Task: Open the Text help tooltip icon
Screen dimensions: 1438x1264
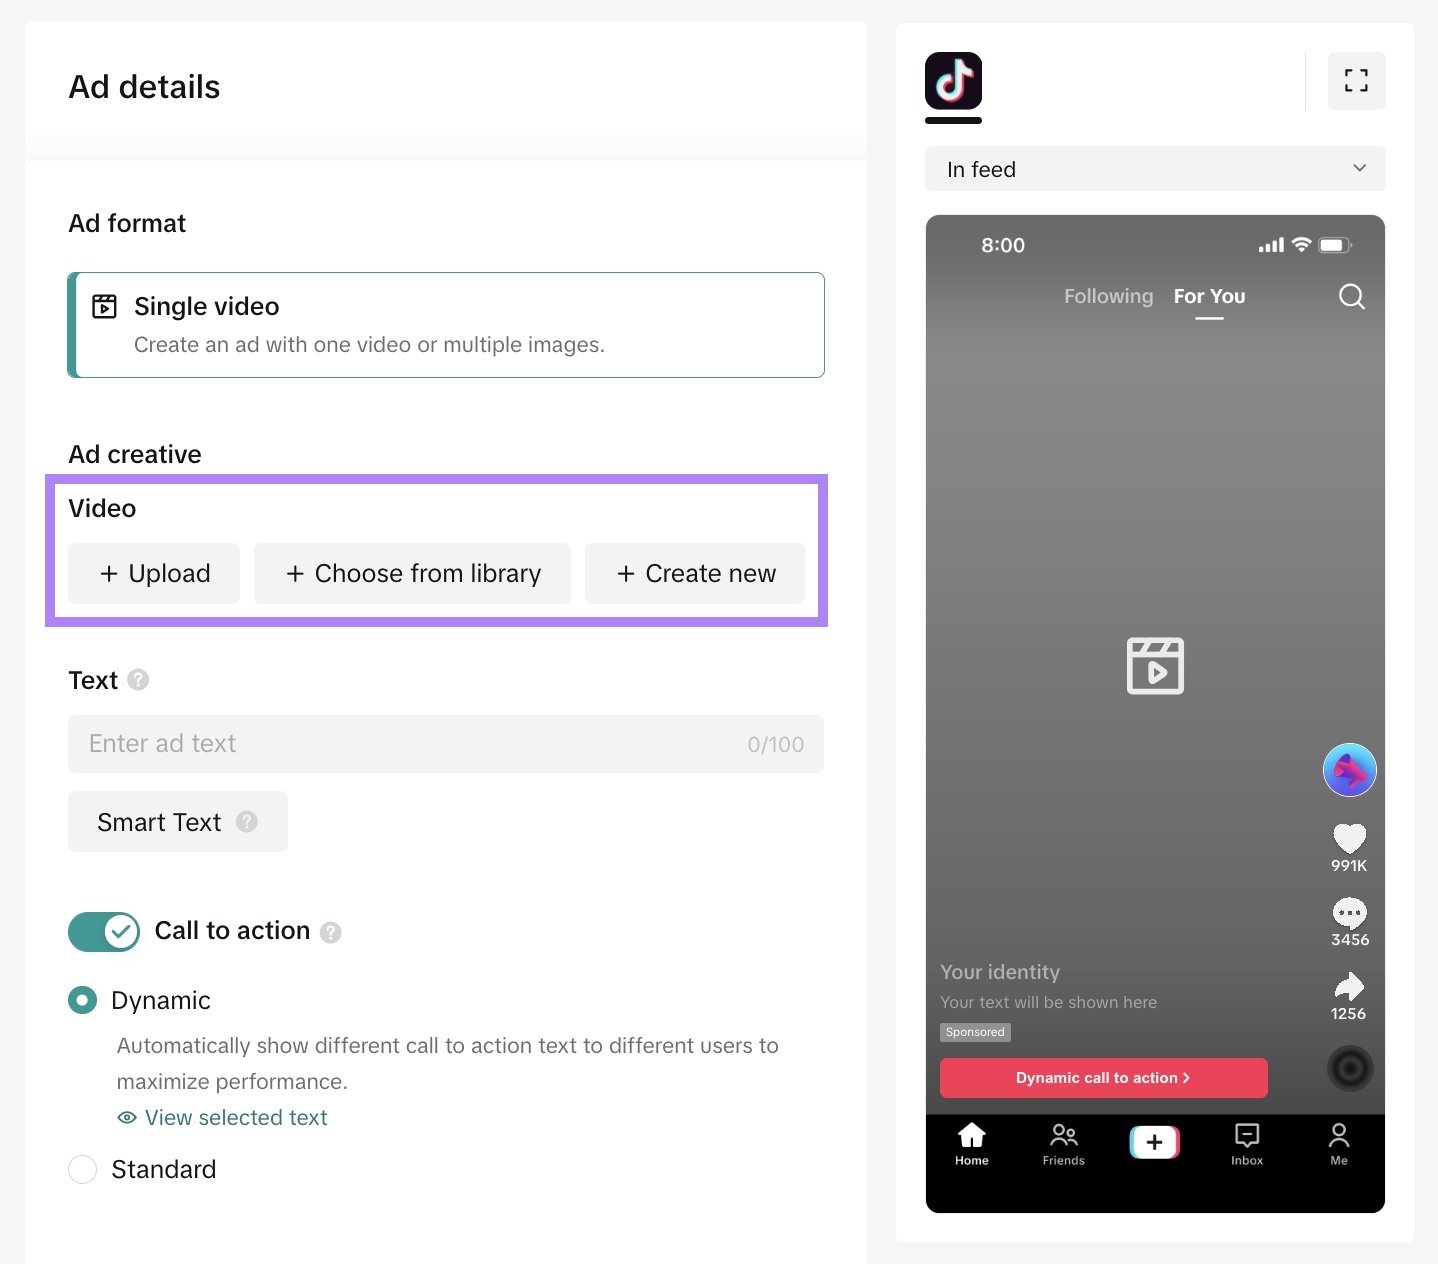Action: 138,680
